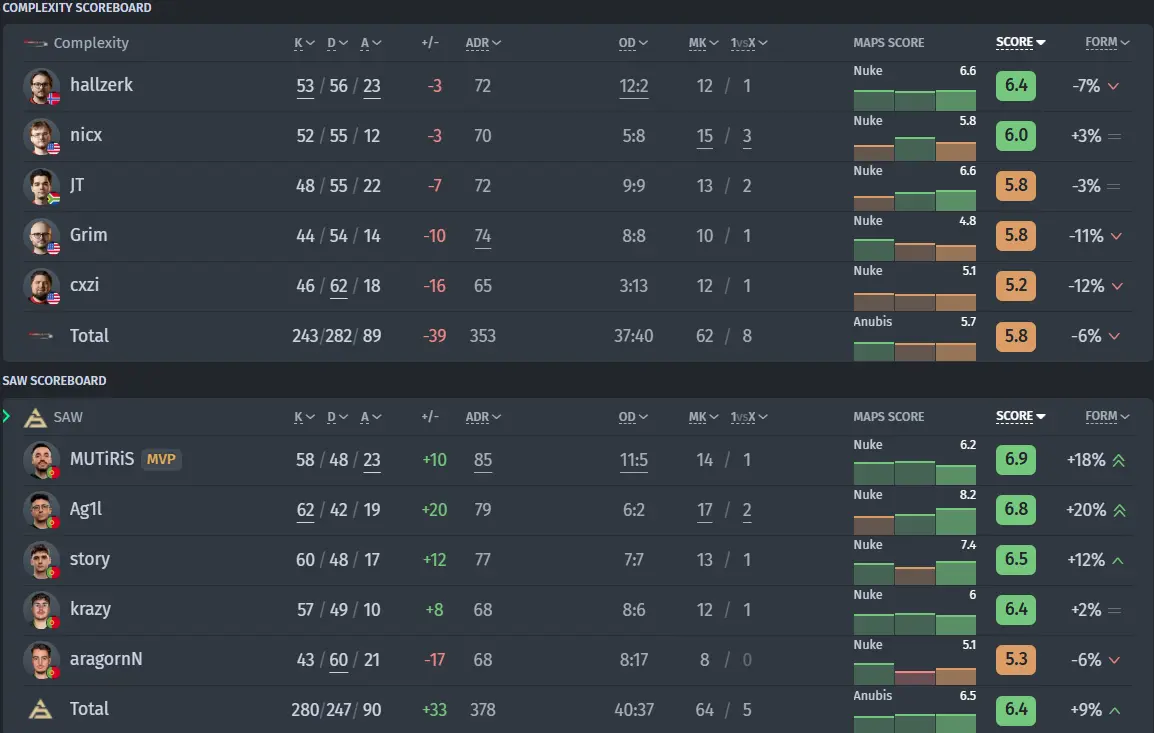Open hallzerk's player profile
Image resolution: width=1154 pixels, height=733 pixels.
[102, 85]
